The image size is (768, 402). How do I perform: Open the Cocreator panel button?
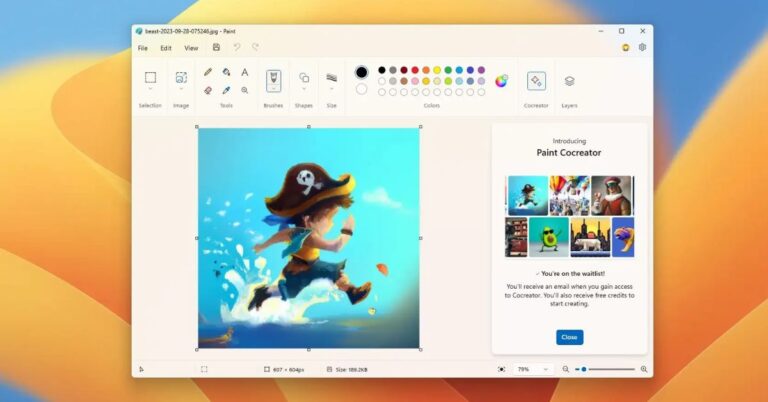pyautogui.click(x=536, y=81)
